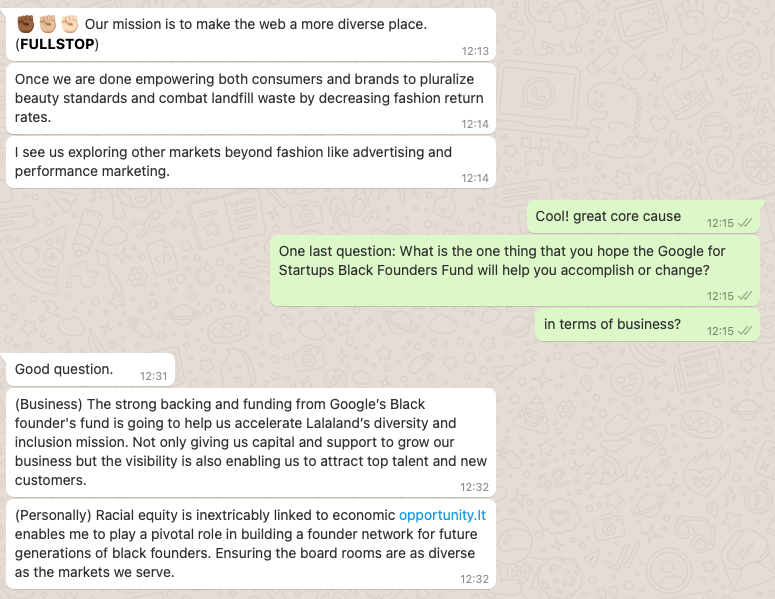Click the "in terms of business?" text
Screen dimensions: 775x599
point(612,324)
